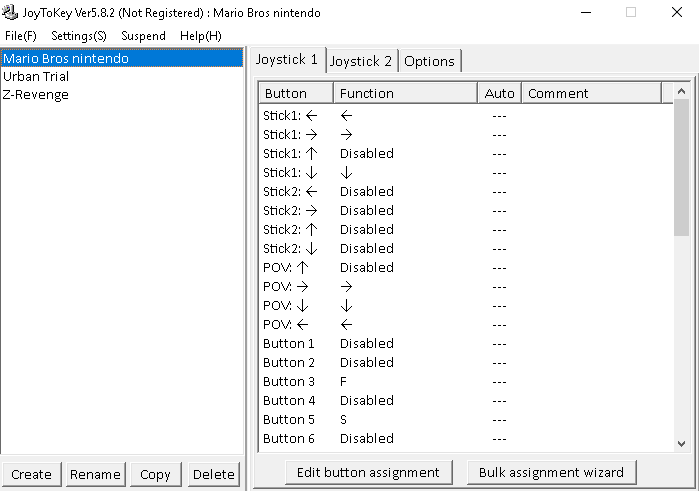The image size is (699, 491).
Task: Select the POV up arrow row
Action: pos(466,268)
